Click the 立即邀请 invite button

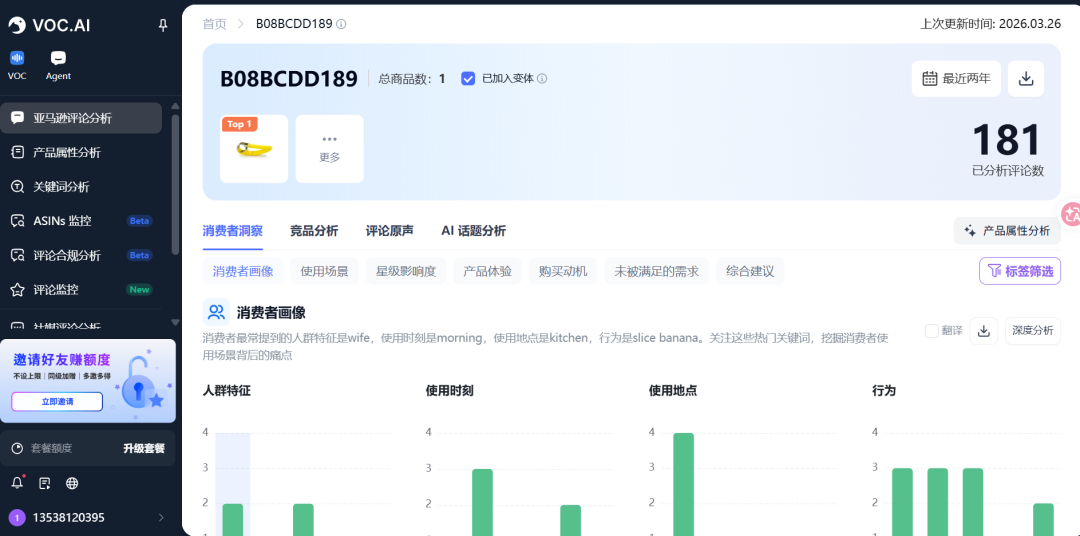(57, 401)
